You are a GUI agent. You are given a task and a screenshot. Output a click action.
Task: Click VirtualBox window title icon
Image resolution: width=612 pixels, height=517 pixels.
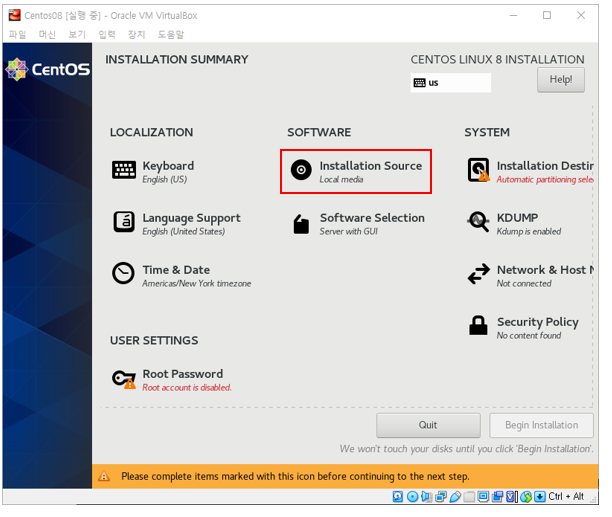coord(14,15)
